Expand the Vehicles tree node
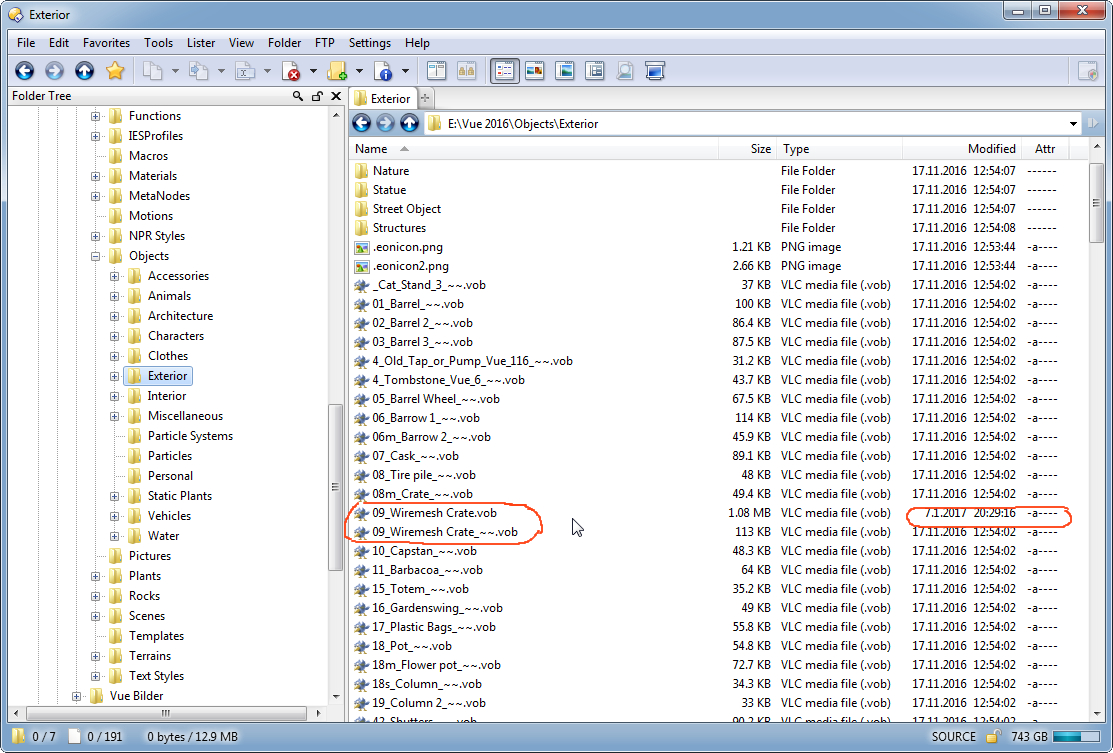The height and width of the screenshot is (753, 1113). click(x=114, y=516)
